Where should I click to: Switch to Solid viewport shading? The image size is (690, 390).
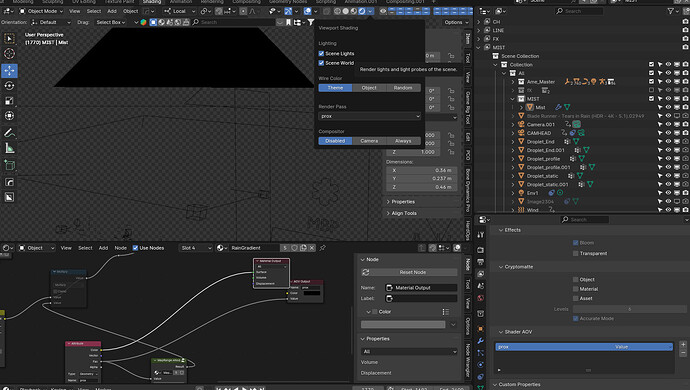pyautogui.click(x=345, y=11)
